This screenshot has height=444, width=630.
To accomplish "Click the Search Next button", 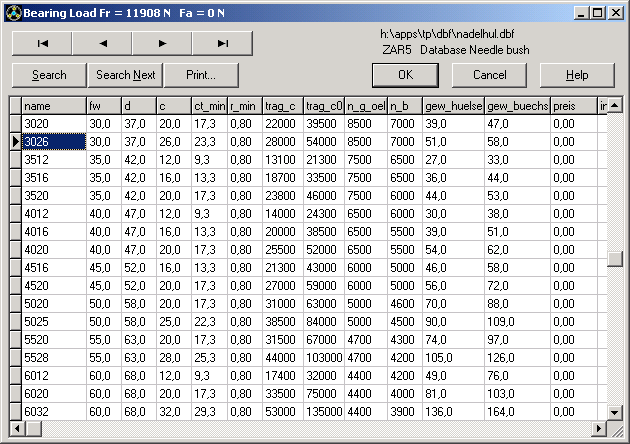I will (x=126, y=75).
